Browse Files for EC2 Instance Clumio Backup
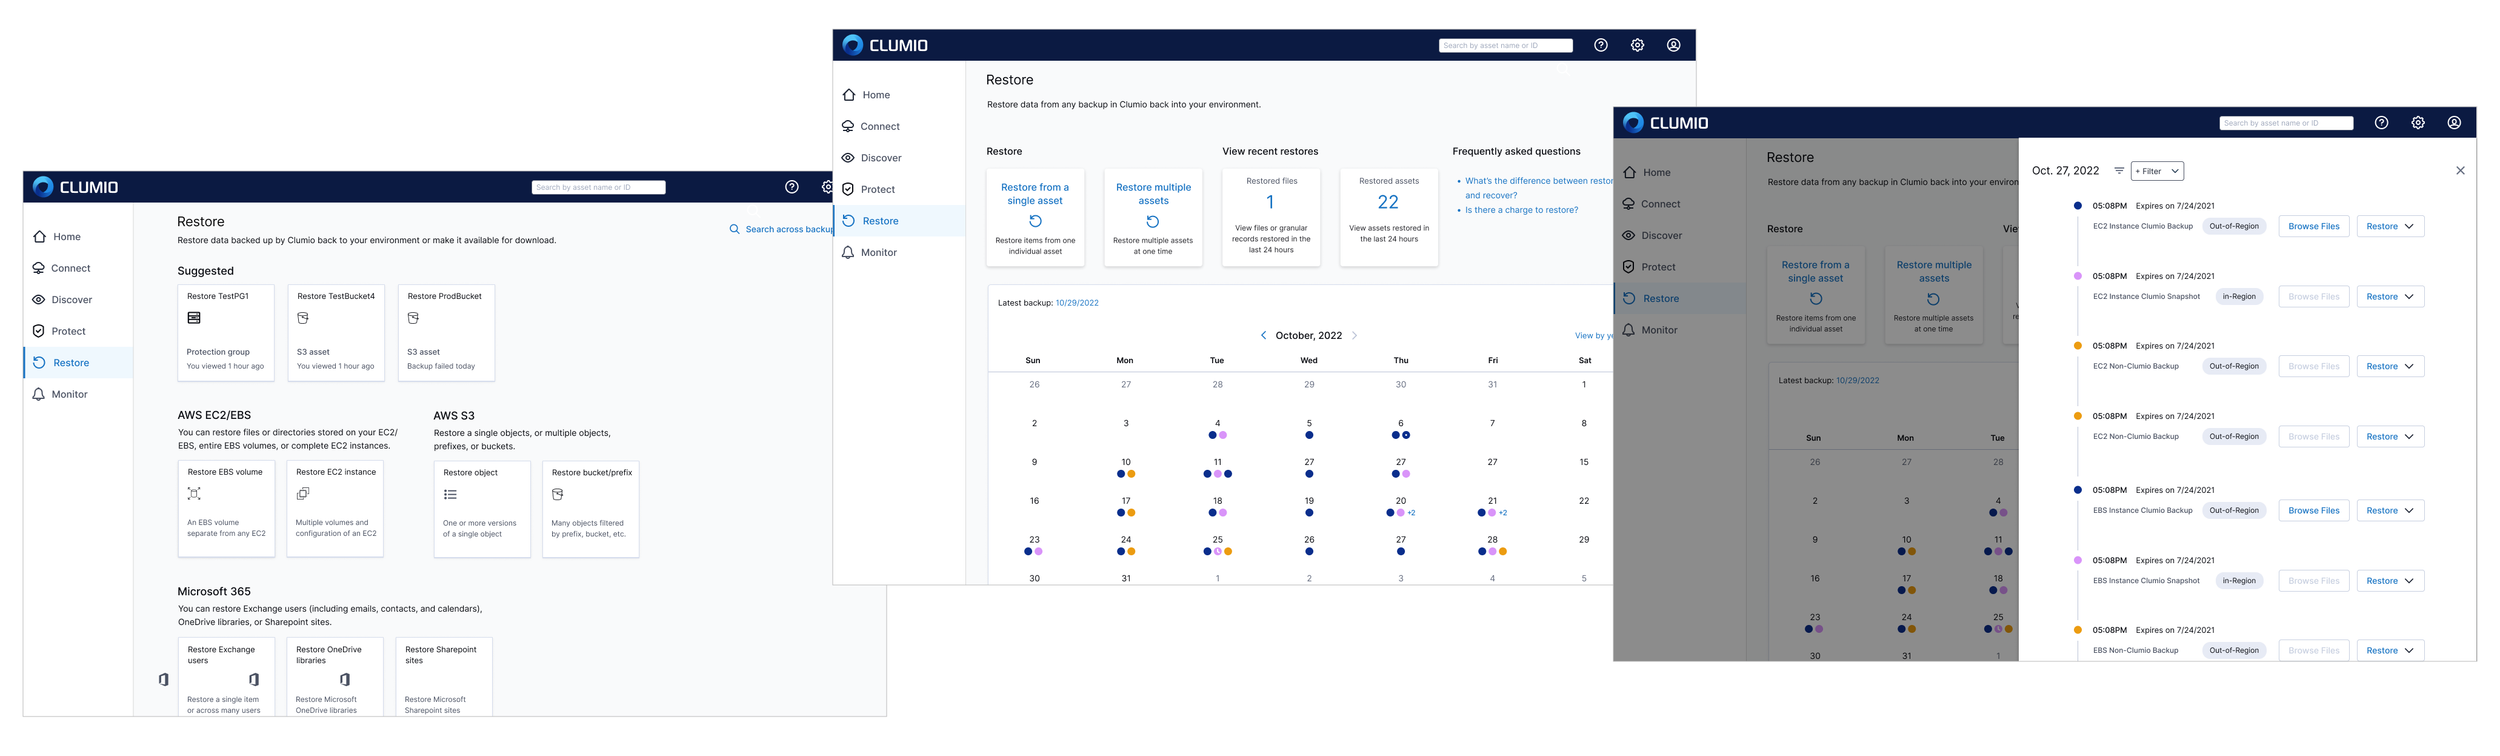The height and width of the screenshot is (756, 2500). [2314, 227]
